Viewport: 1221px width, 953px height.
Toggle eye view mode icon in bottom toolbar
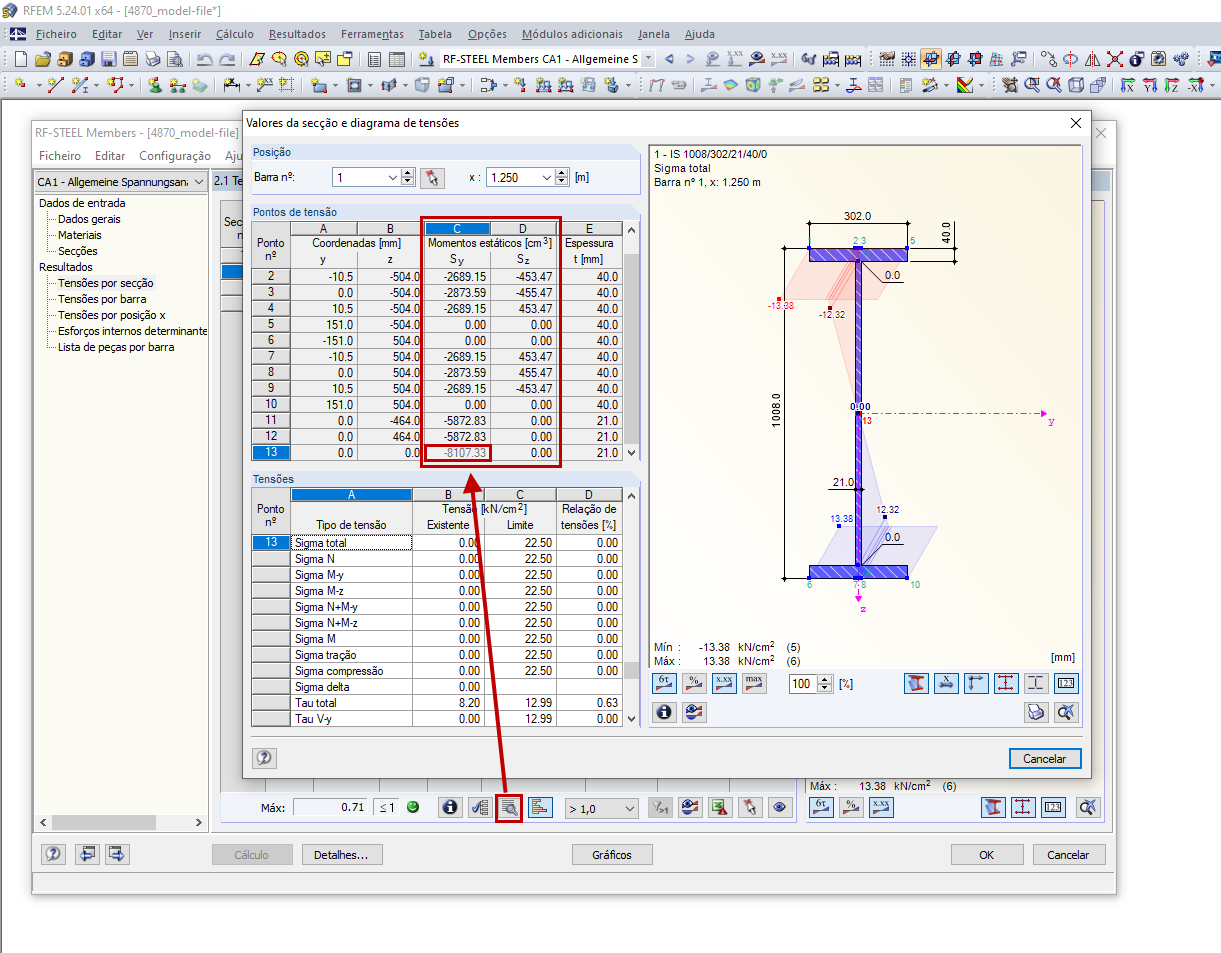tap(780, 807)
